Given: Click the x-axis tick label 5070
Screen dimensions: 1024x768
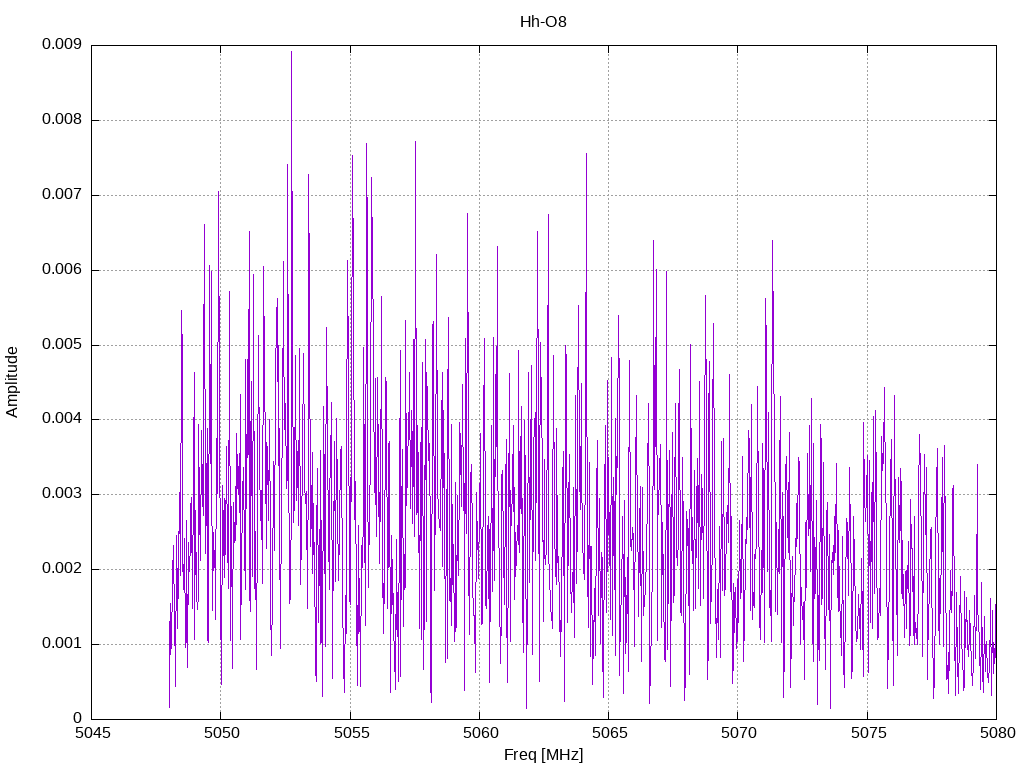Looking at the screenshot, I should (x=739, y=733).
